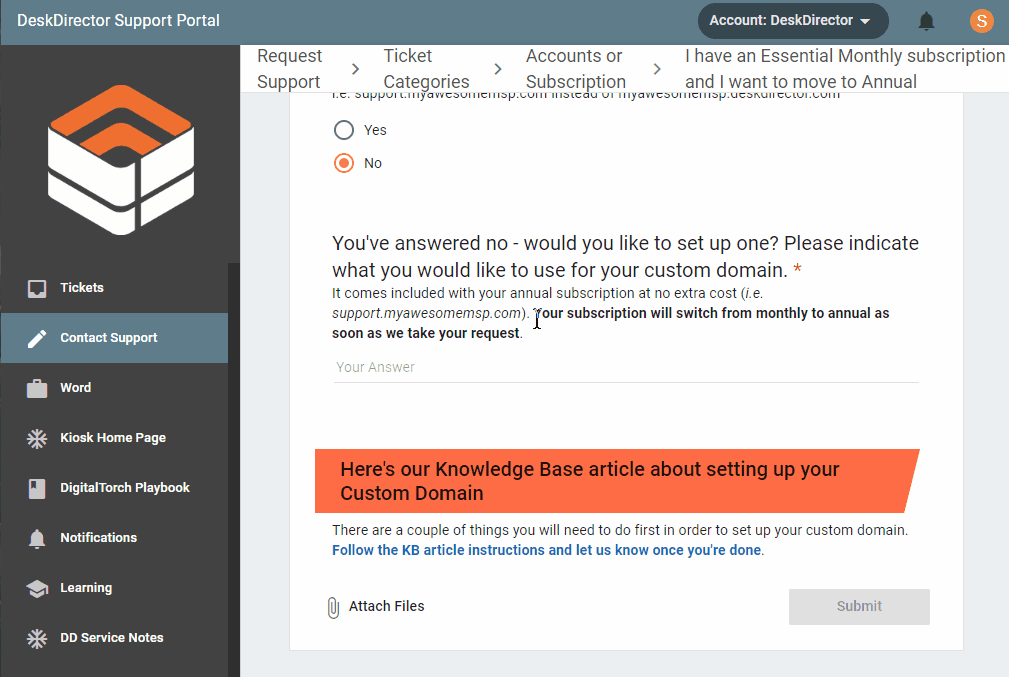Viewport: 1009px width, 677px height.
Task: Click the paperclip attach icon
Action: tap(333, 607)
